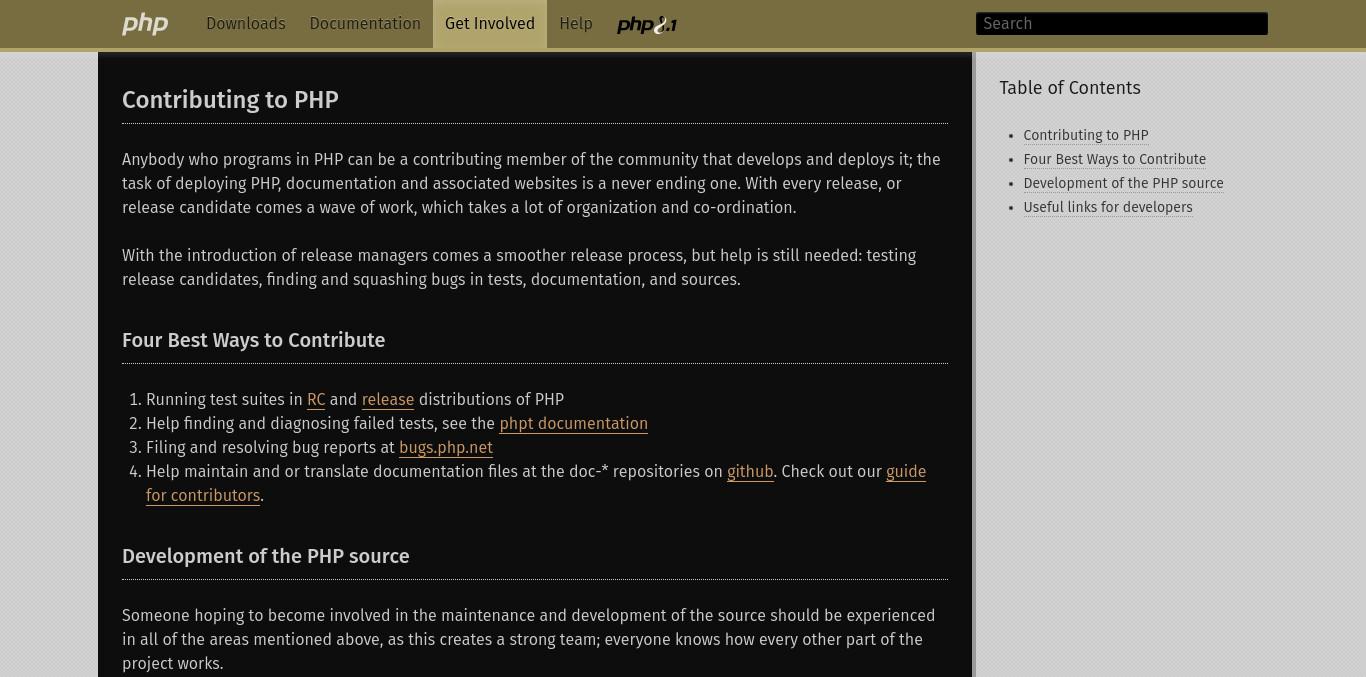This screenshot has width=1366, height=677.
Task: Click the Table of Contents heading
Action: coord(1070,88)
